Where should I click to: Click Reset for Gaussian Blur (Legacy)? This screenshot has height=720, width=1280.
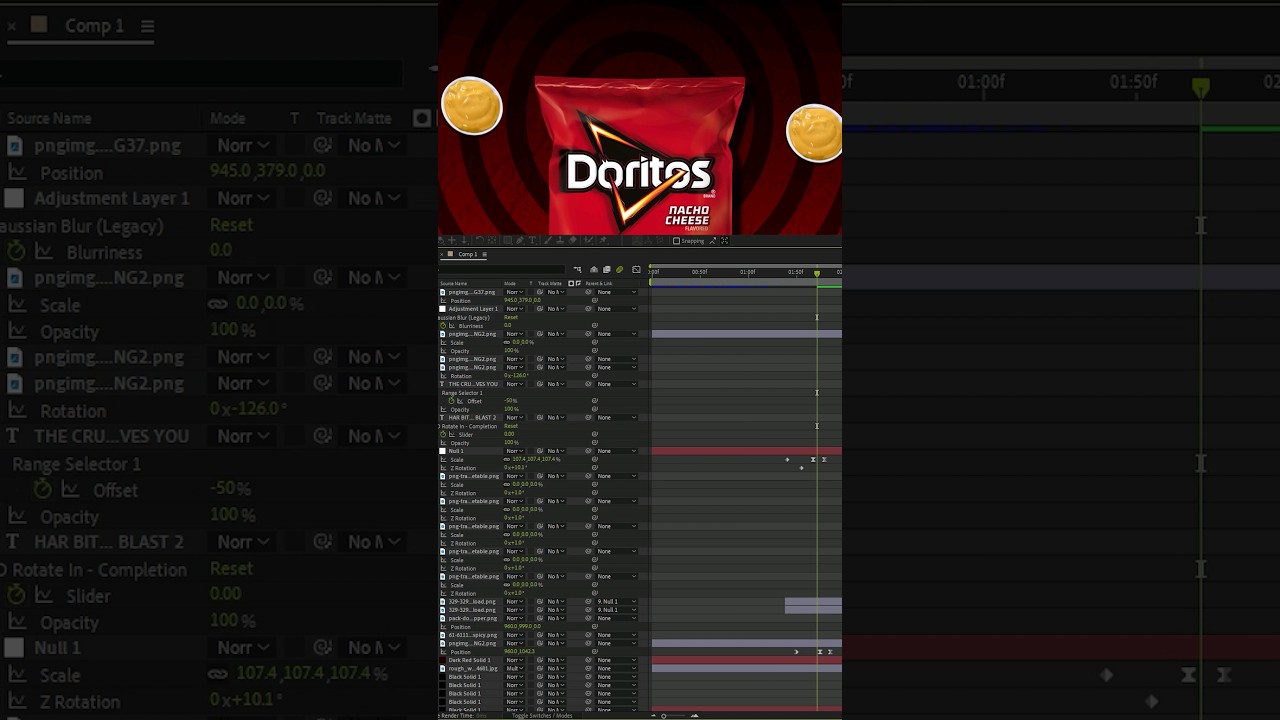(x=511, y=317)
